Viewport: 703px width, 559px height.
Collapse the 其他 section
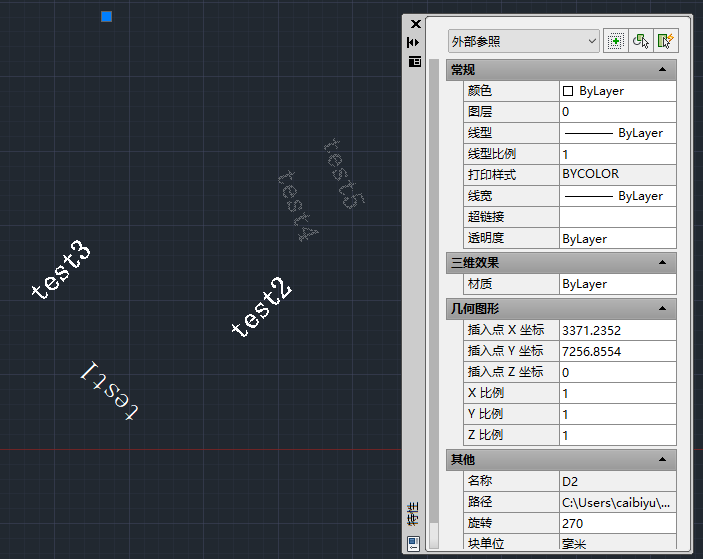click(x=662, y=459)
